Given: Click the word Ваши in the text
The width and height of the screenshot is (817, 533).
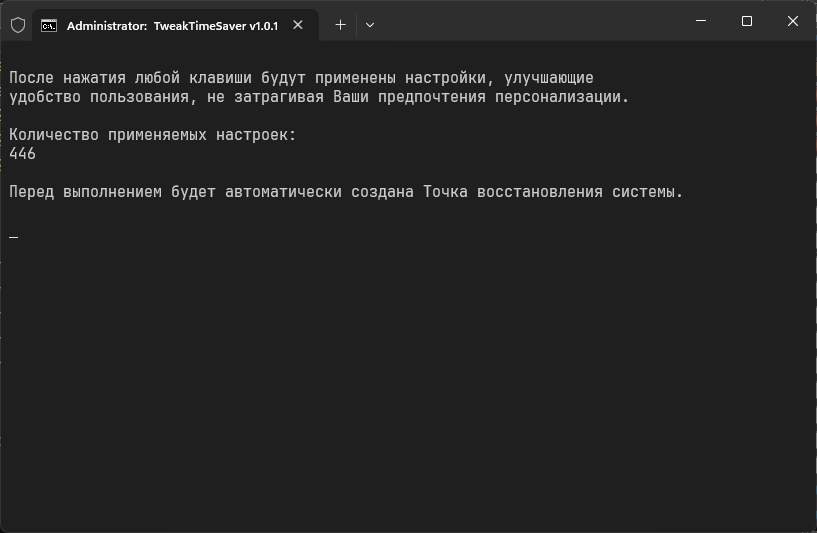Looking at the screenshot, I should tap(351, 97).
